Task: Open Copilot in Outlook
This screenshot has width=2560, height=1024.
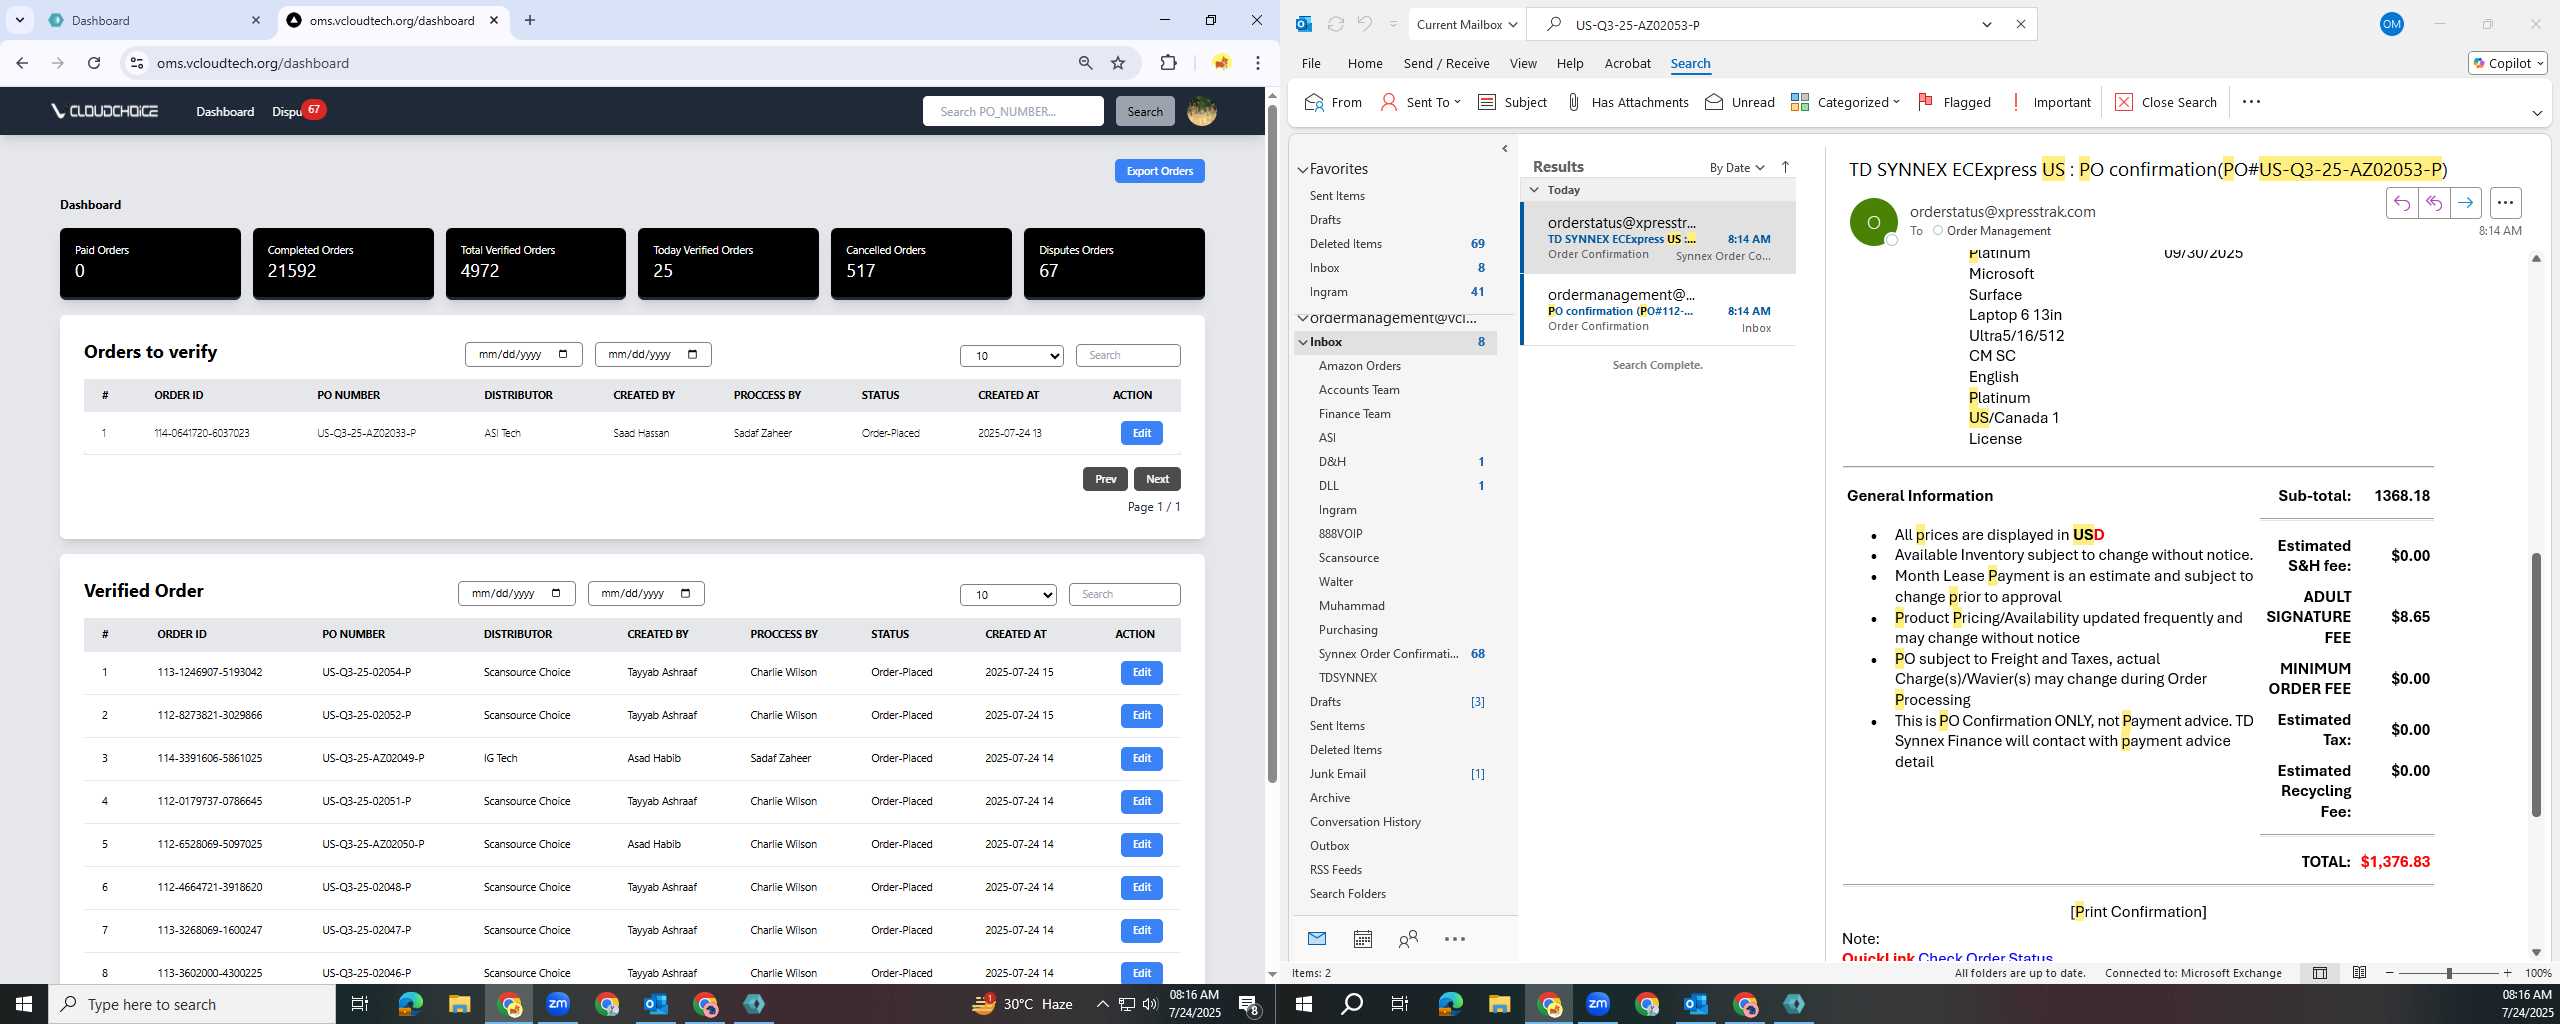Action: (x=2507, y=63)
